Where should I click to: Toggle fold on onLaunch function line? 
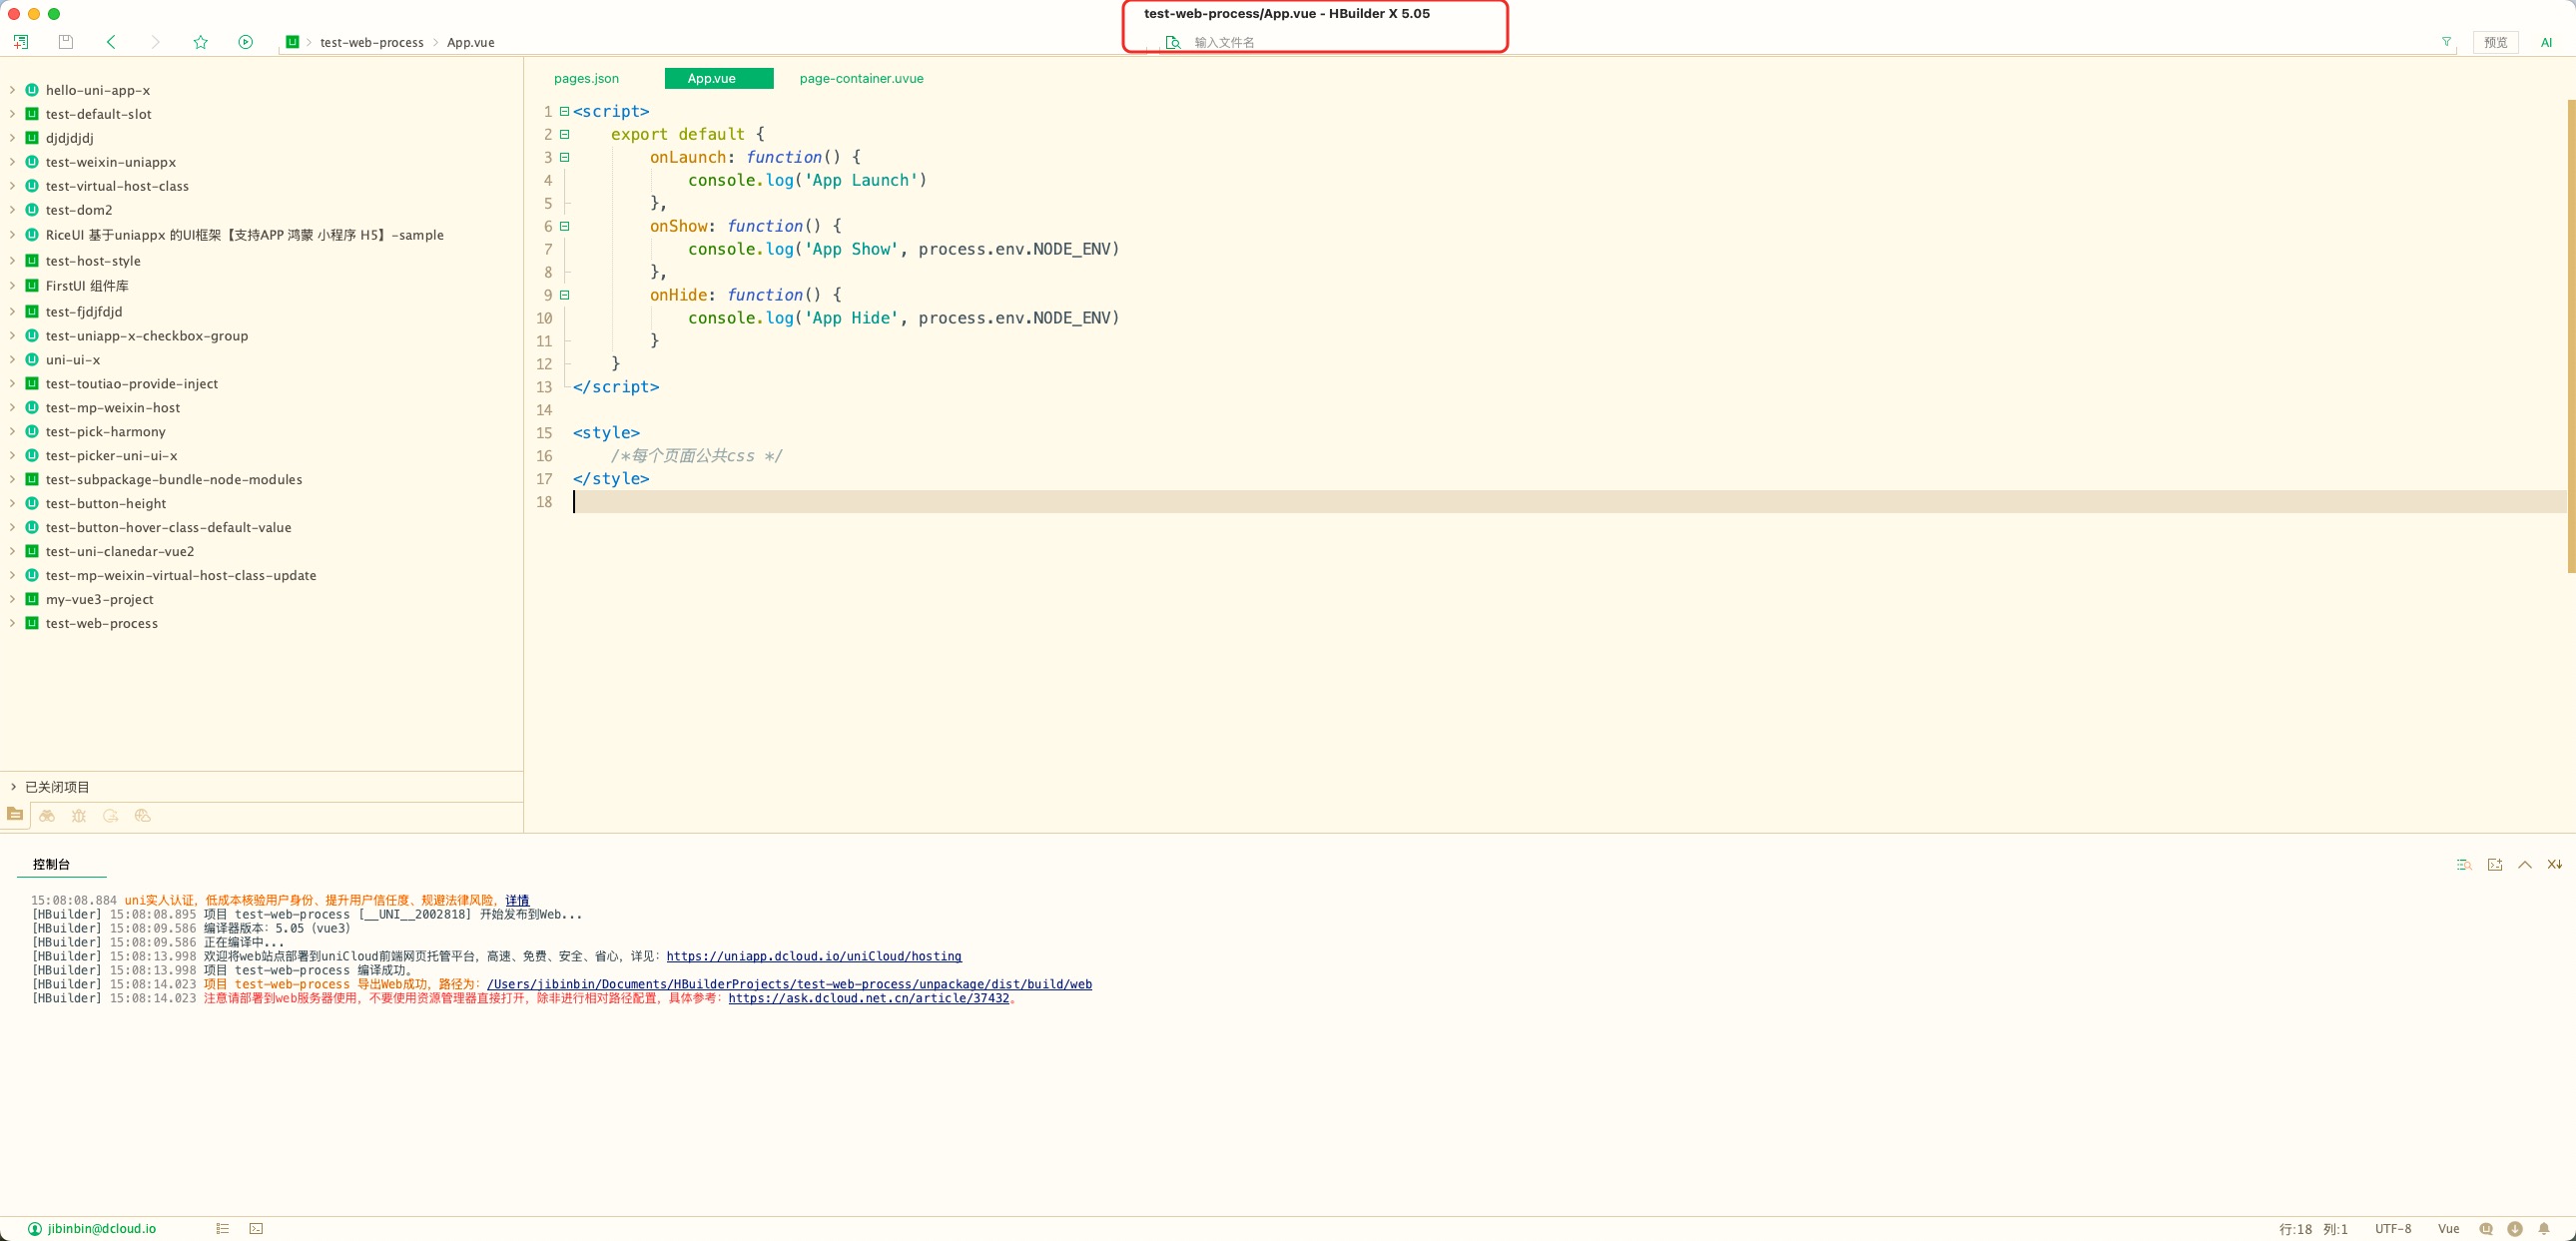pyautogui.click(x=564, y=157)
